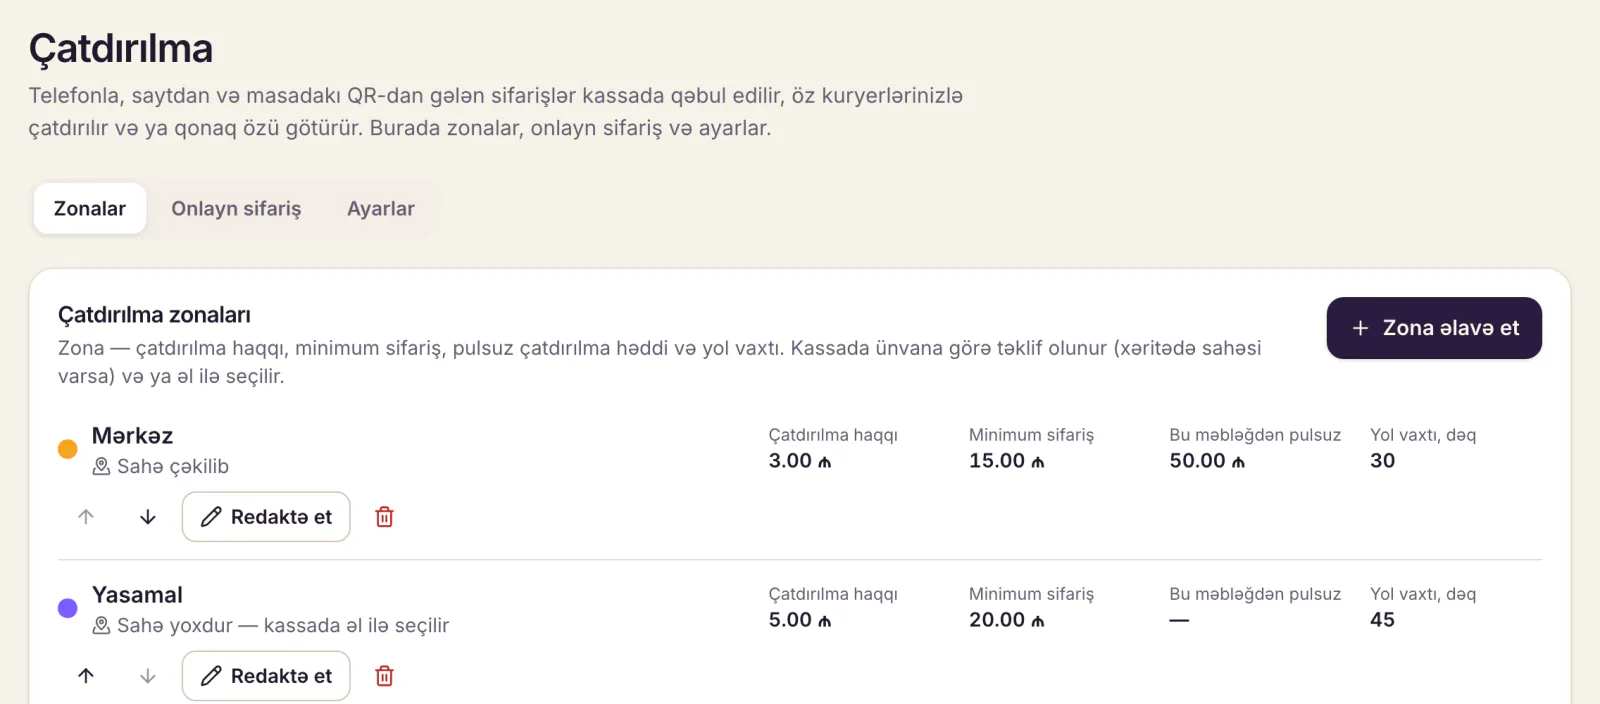Click the map pin icon beside Sahə çəkilib
Screen dimensions: 1600x704
pyautogui.click(x=101, y=467)
